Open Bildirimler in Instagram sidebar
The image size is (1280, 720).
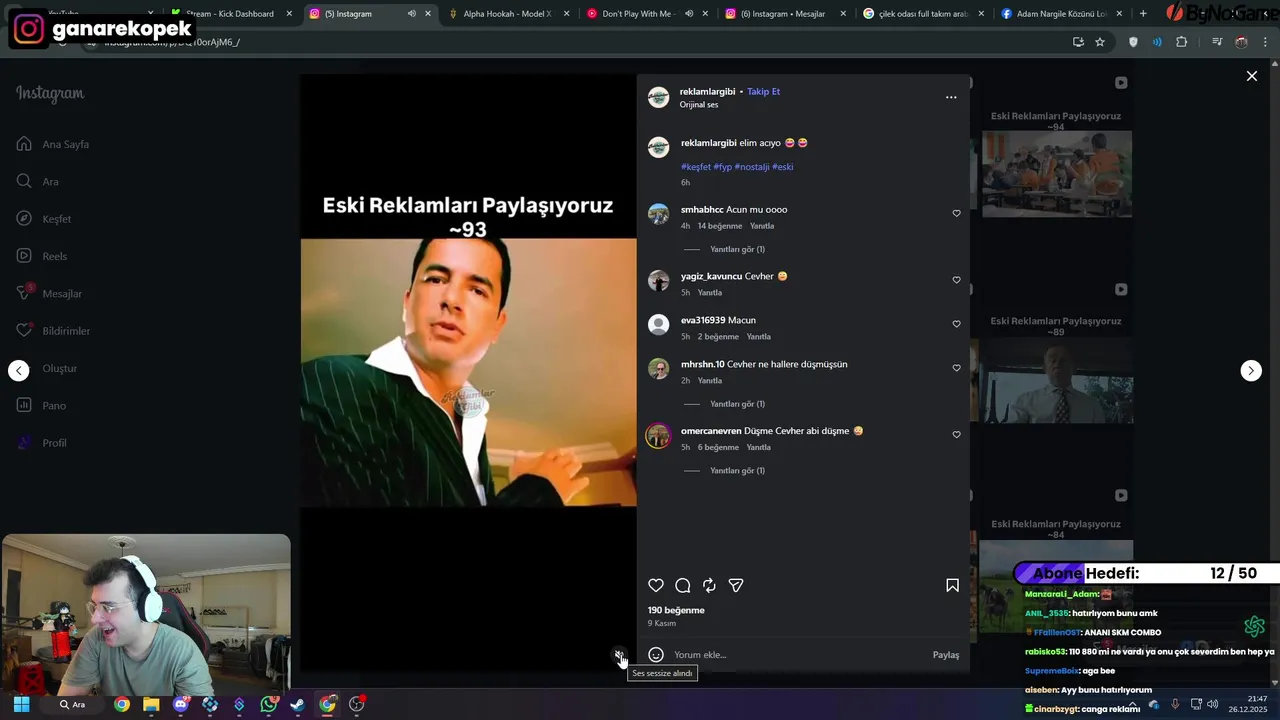(53, 331)
